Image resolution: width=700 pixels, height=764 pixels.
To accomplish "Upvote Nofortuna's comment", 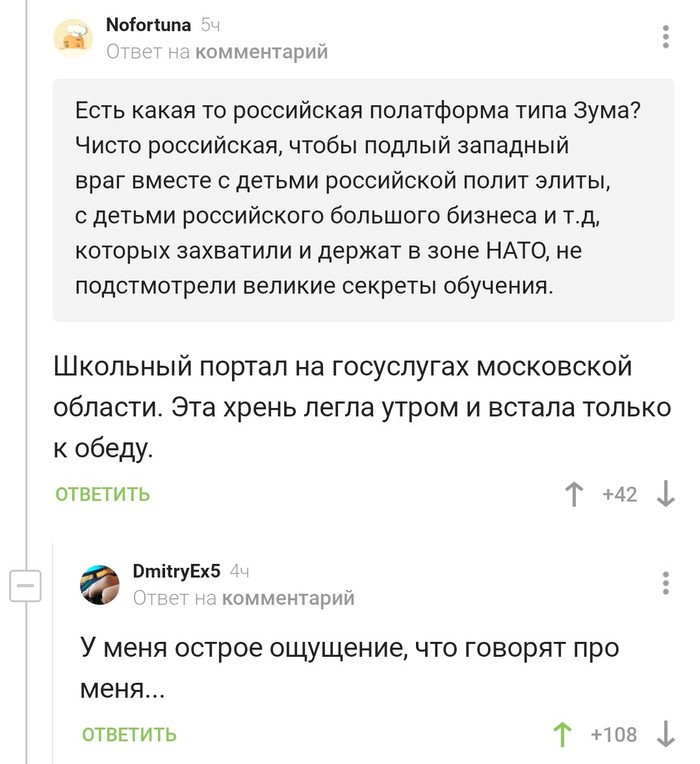I will [574, 494].
